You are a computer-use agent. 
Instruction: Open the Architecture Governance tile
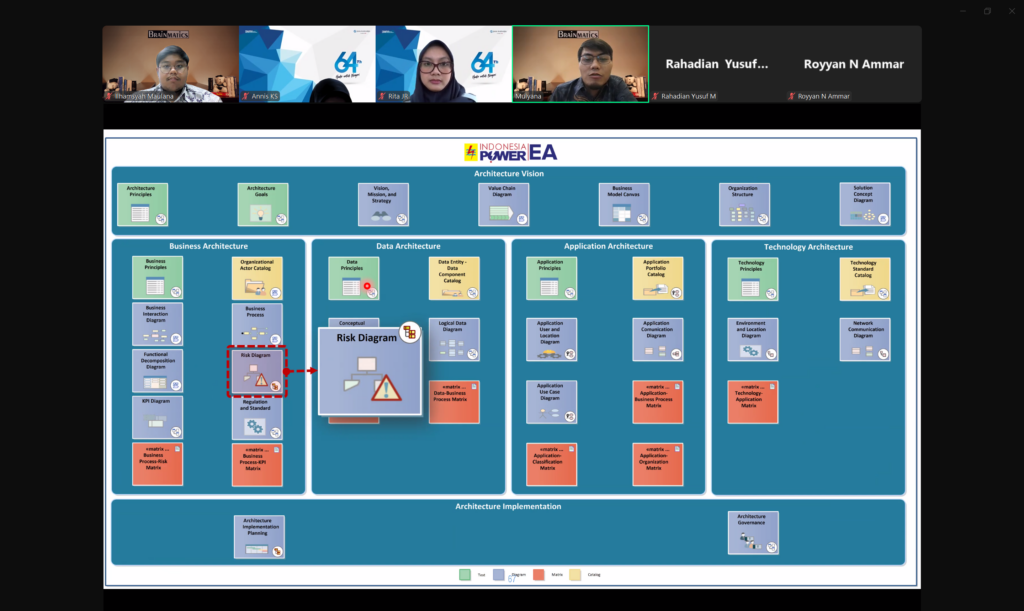(753, 532)
